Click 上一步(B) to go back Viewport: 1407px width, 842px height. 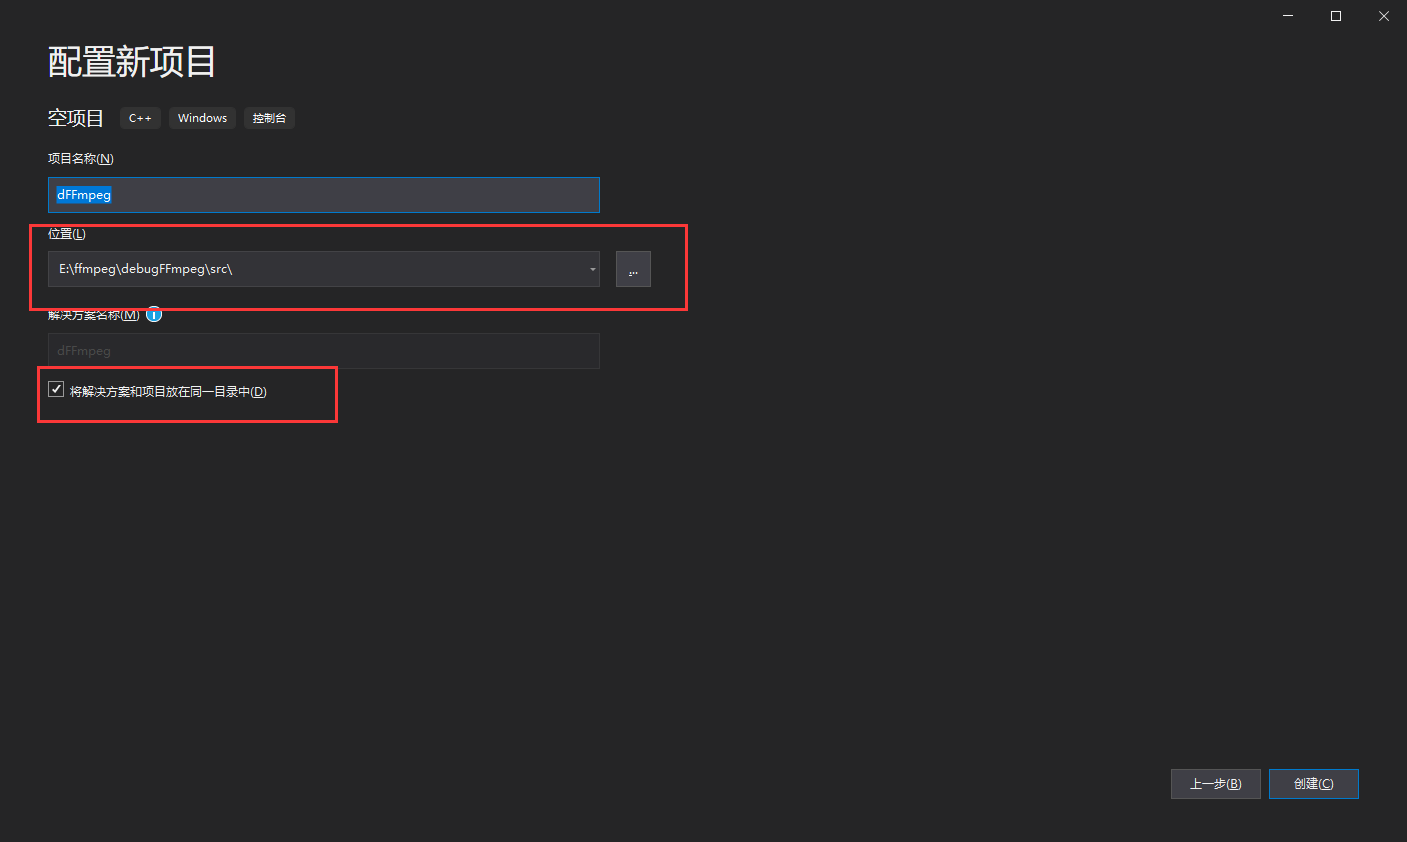[1215, 783]
